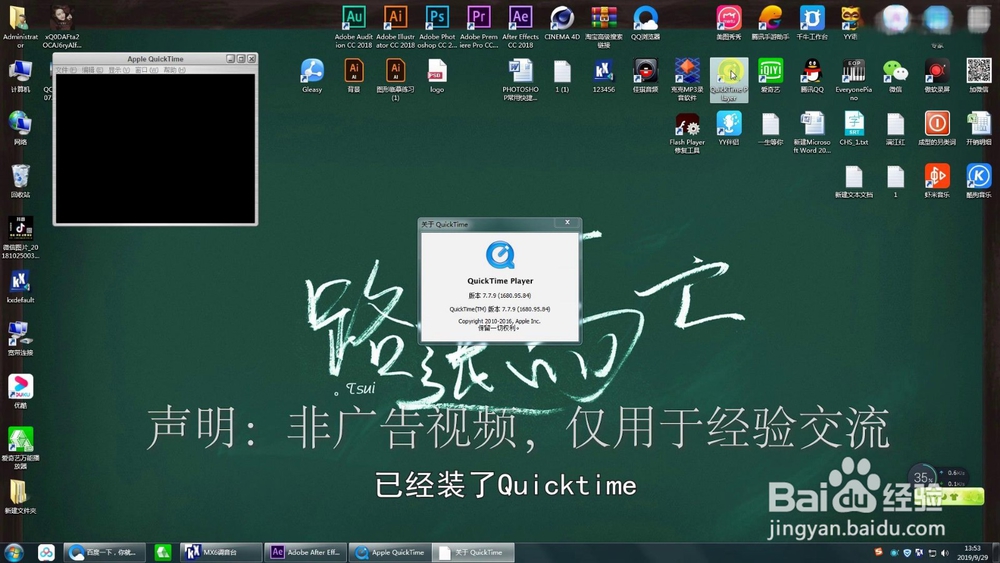Select the QuickTime Player desktop shortcut
The width and height of the screenshot is (1000, 563).
click(x=729, y=80)
